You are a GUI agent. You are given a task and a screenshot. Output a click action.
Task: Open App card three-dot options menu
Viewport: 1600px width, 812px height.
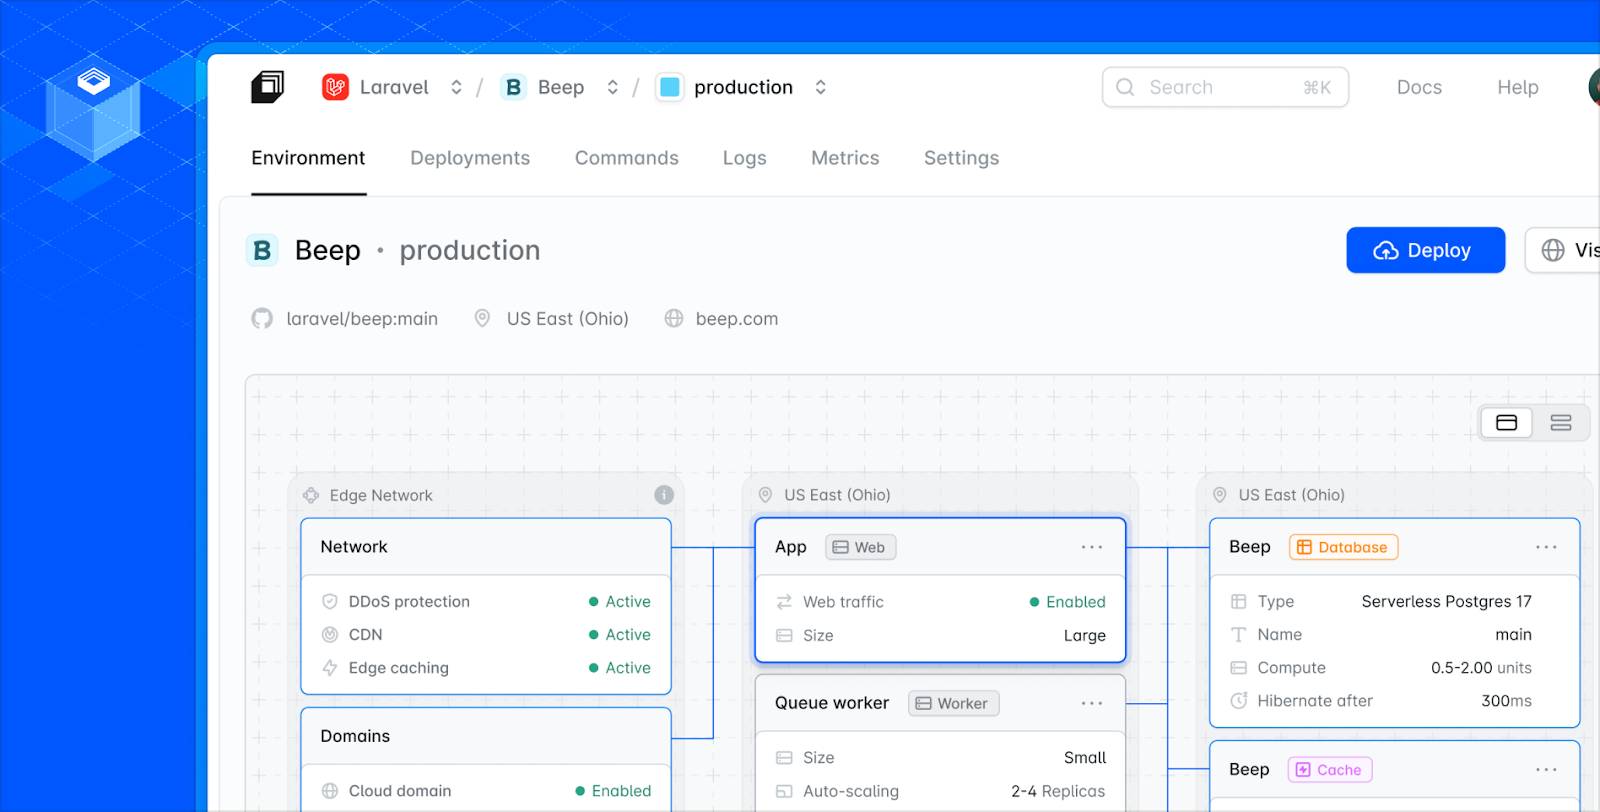[x=1091, y=547]
